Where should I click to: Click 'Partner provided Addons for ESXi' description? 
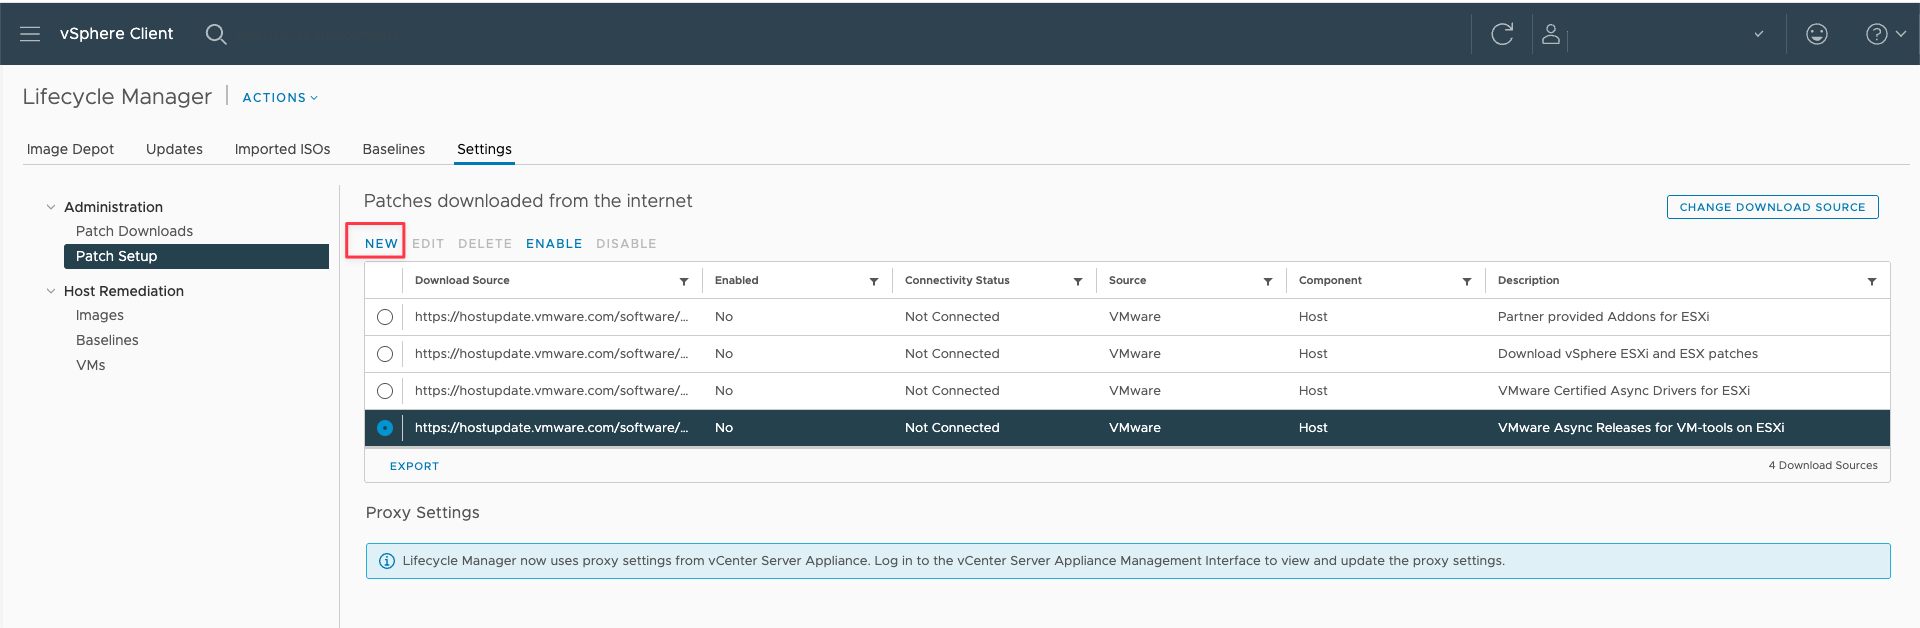click(1603, 317)
